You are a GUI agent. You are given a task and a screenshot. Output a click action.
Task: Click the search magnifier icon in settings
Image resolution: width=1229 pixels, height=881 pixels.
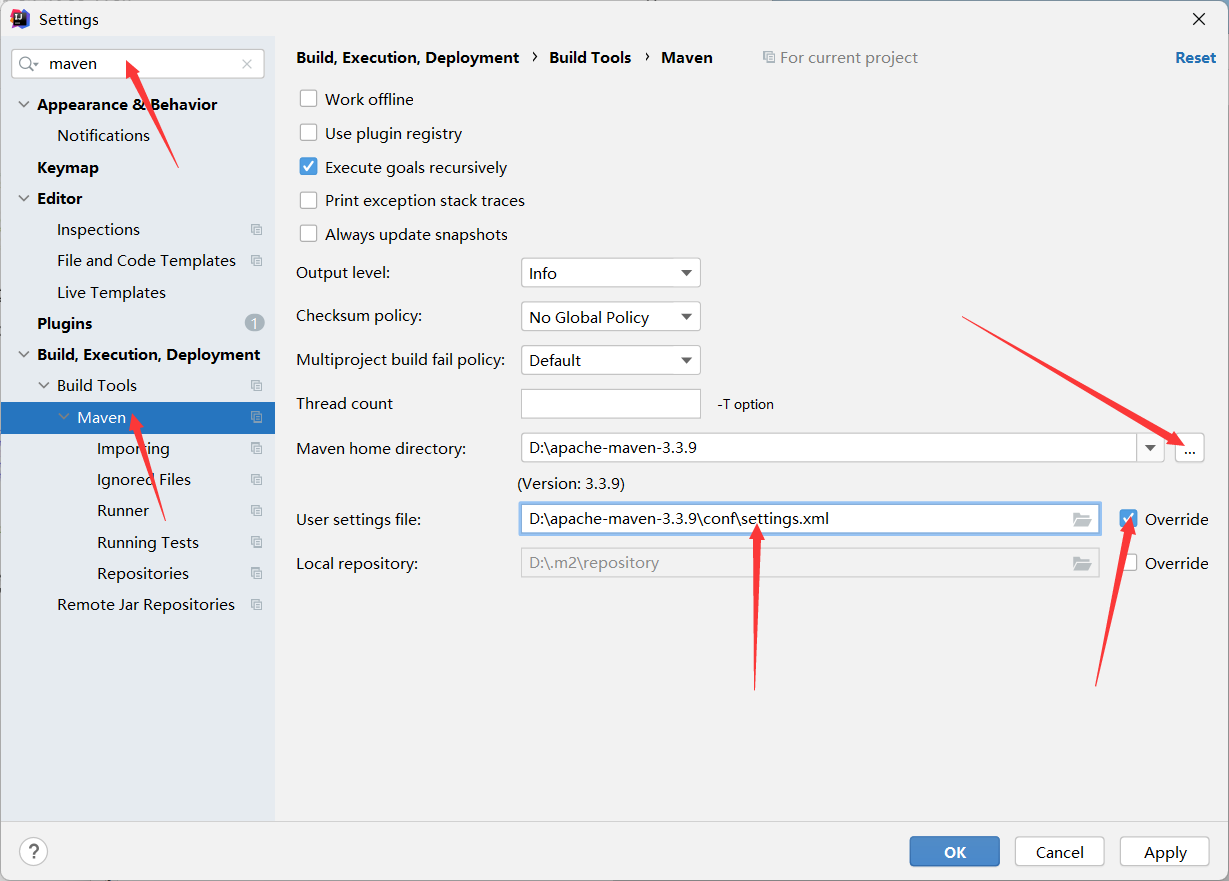coord(29,64)
